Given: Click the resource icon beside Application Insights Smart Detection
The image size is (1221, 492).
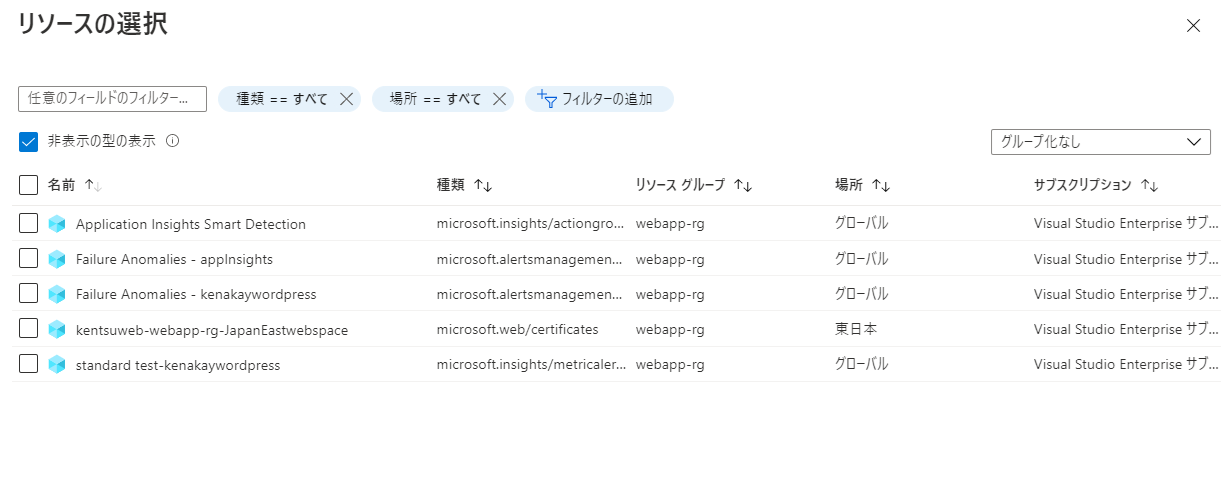Looking at the screenshot, I should click(57, 224).
